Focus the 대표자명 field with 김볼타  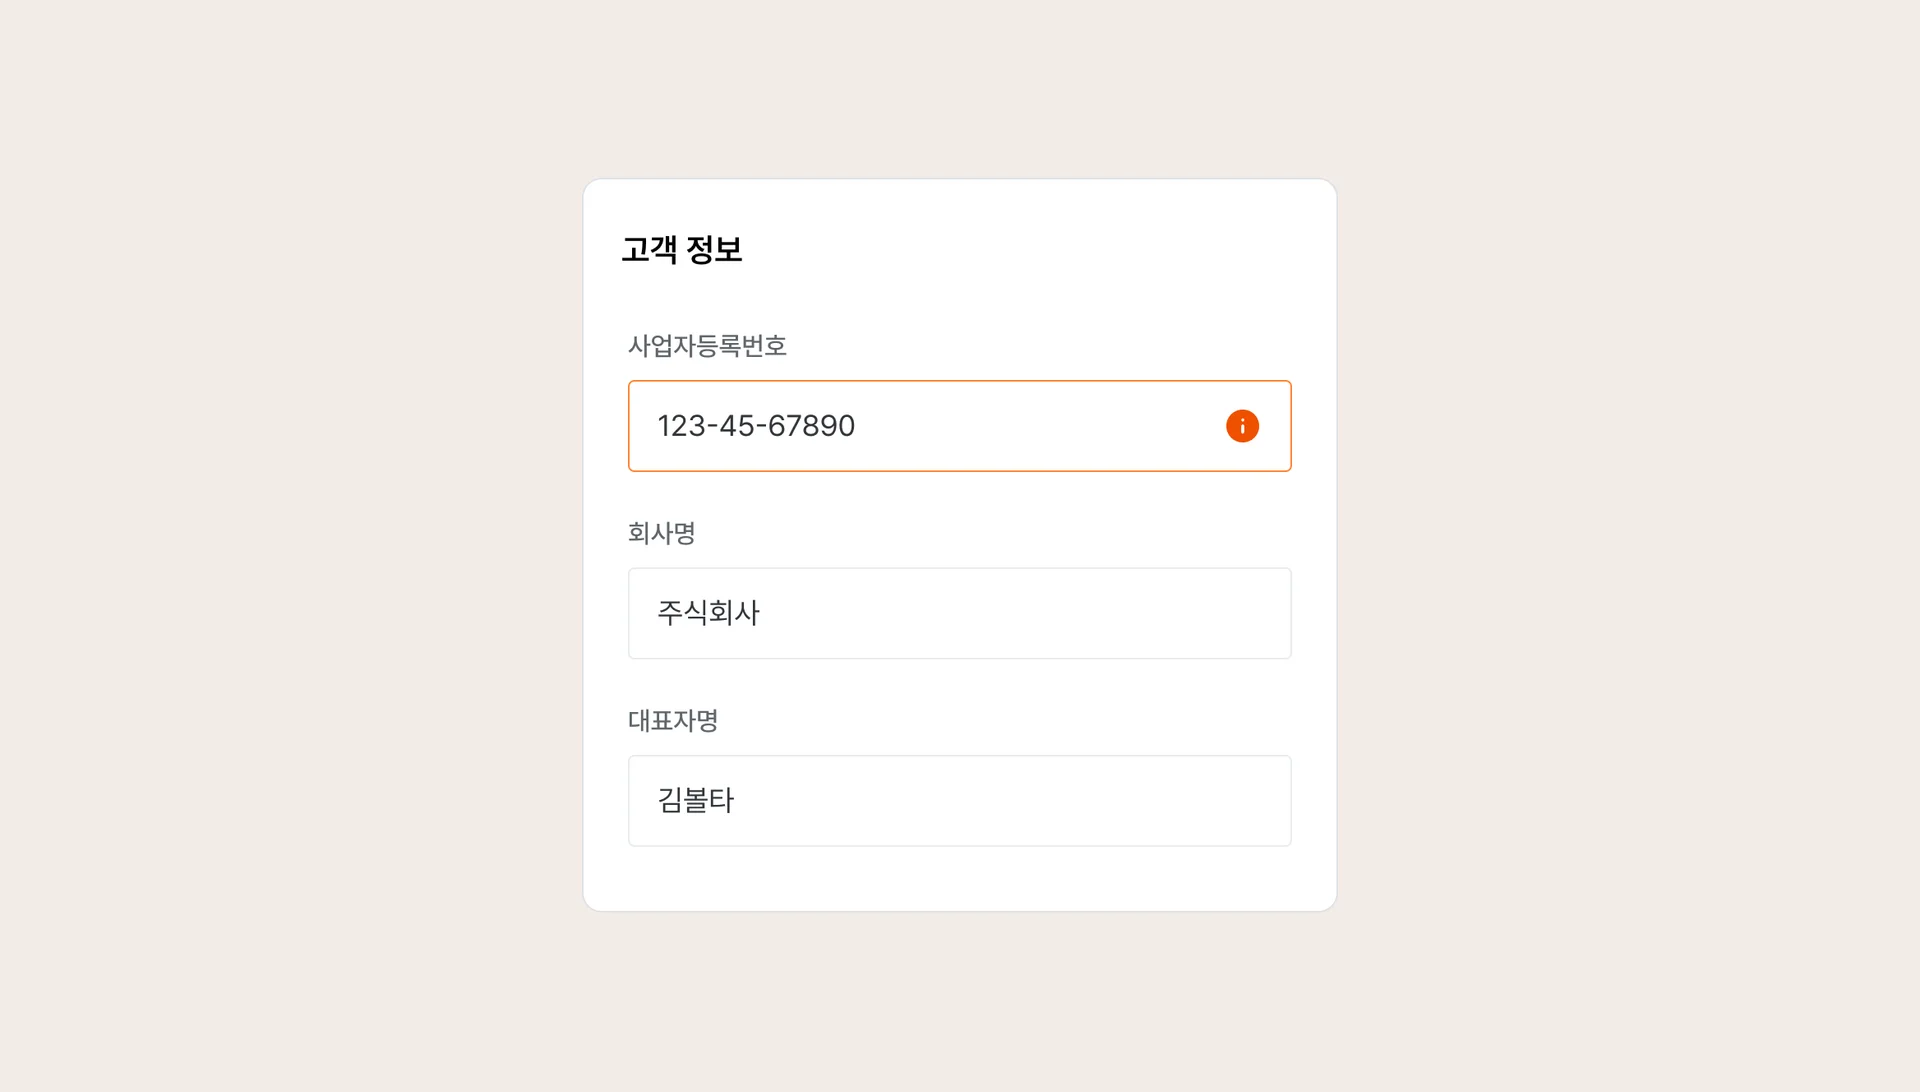click(x=959, y=800)
